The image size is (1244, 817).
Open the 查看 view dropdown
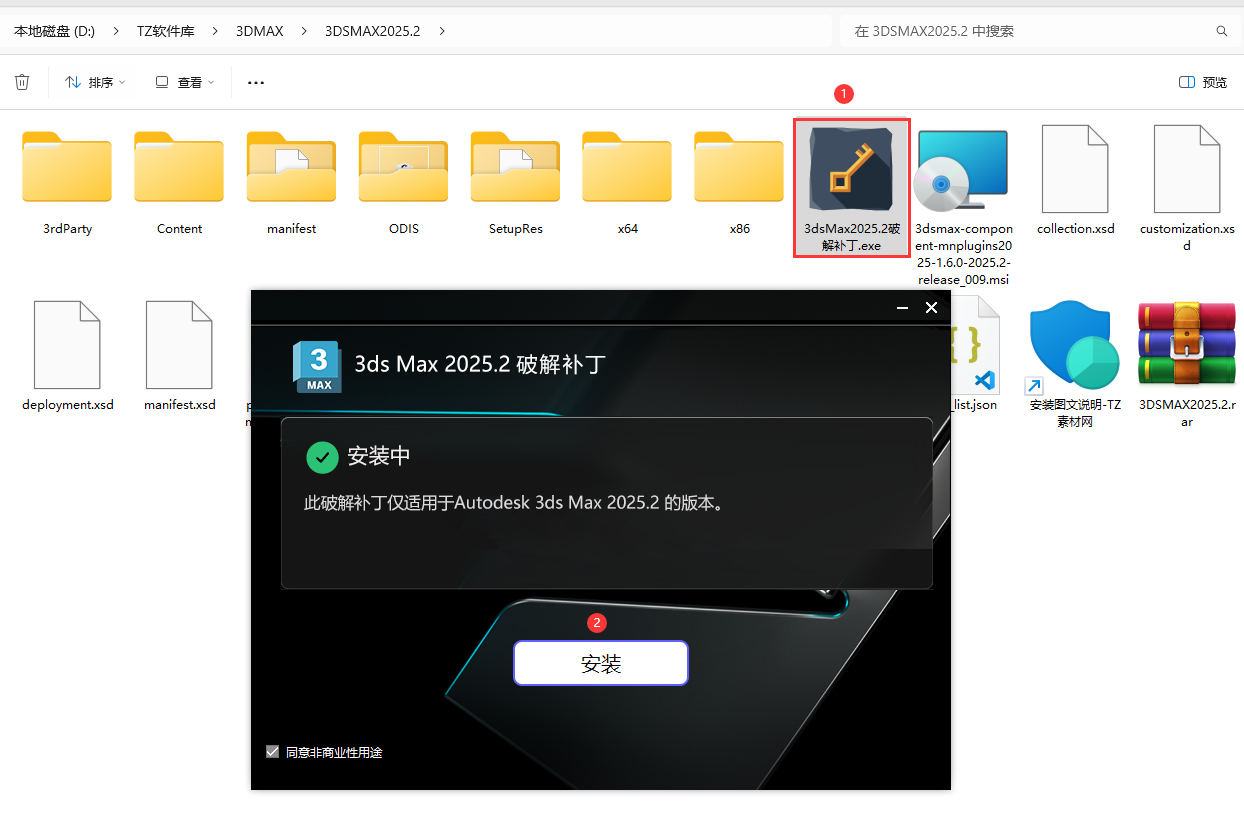[185, 82]
